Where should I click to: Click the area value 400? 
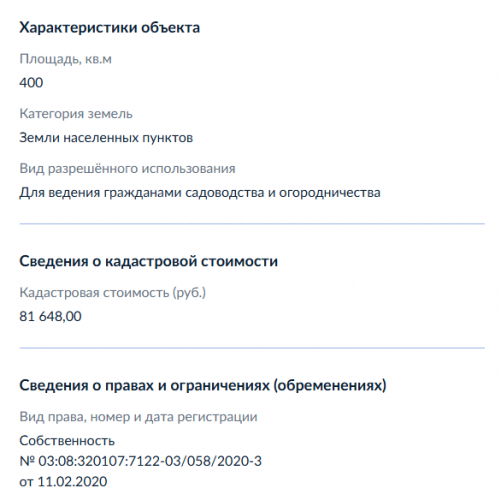(31, 83)
